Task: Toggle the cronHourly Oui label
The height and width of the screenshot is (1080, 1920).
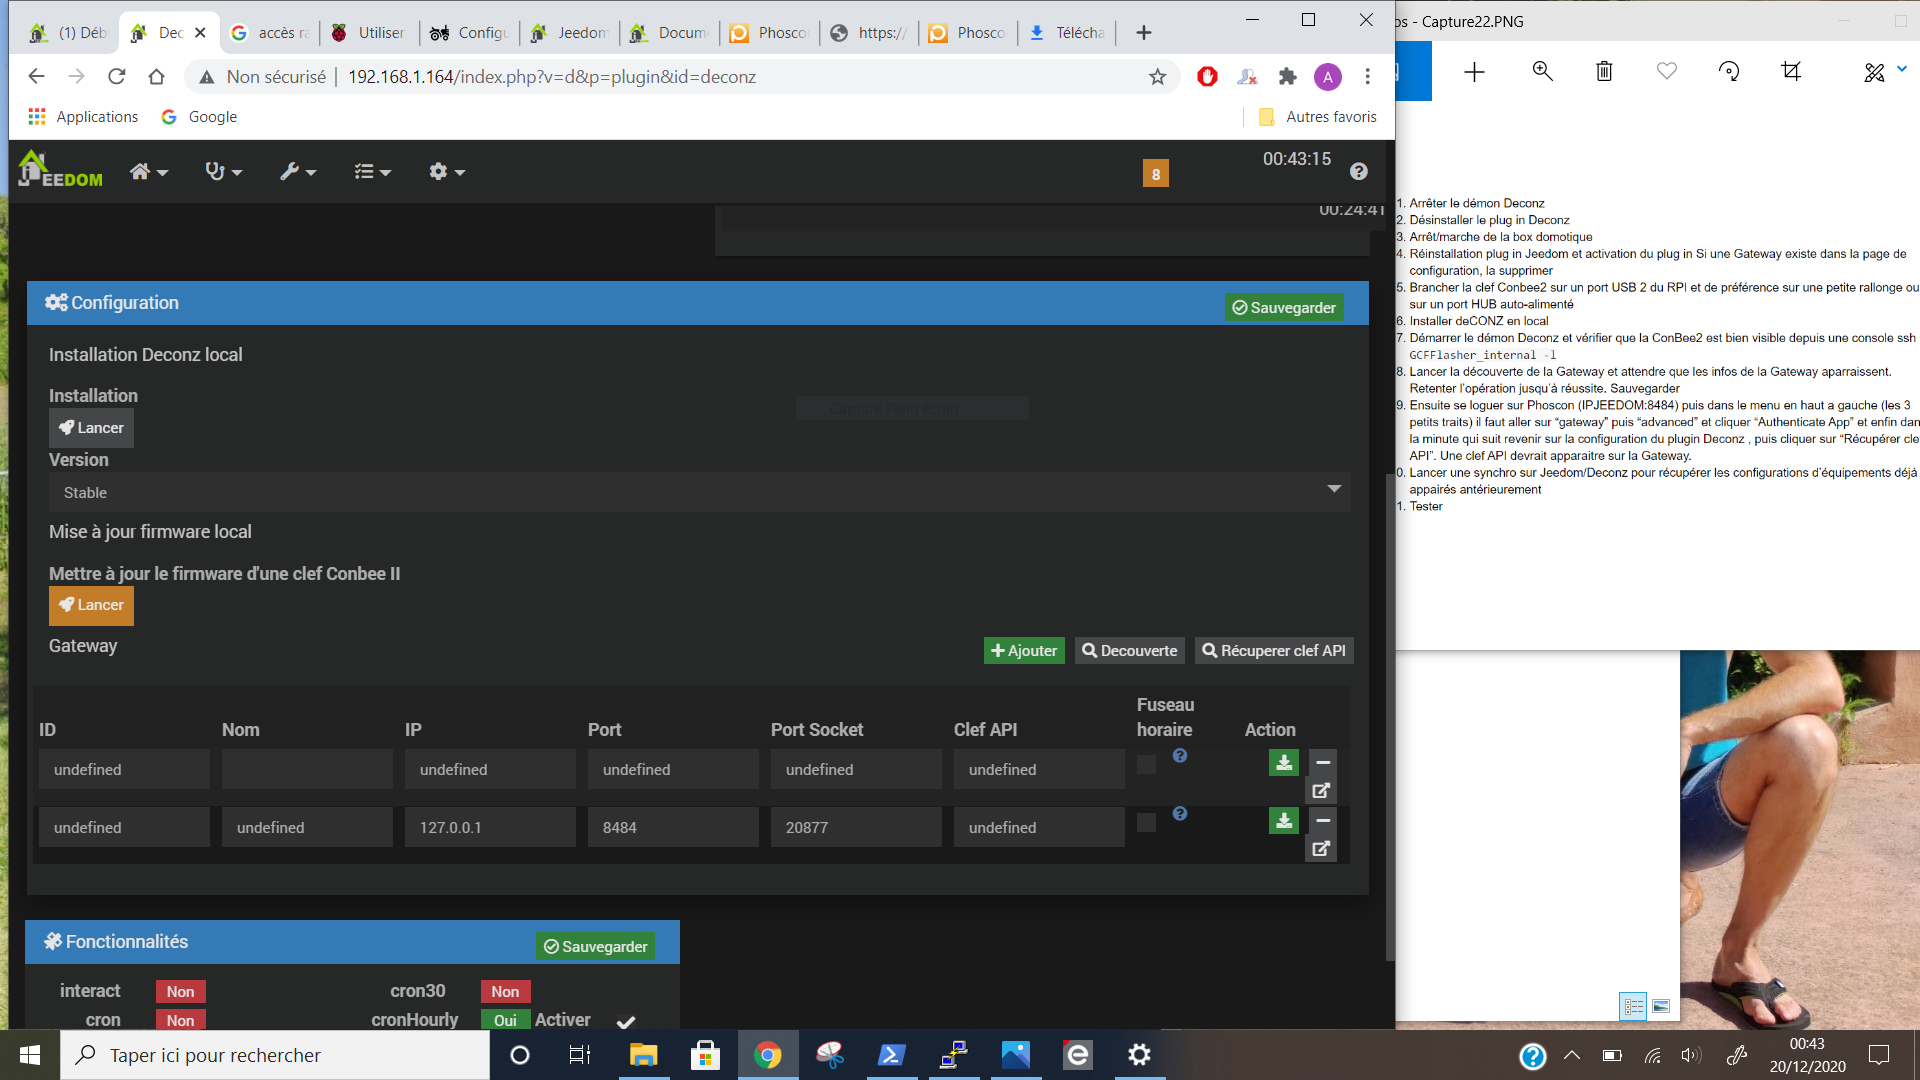Action: pyautogui.click(x=505, y=1020)
